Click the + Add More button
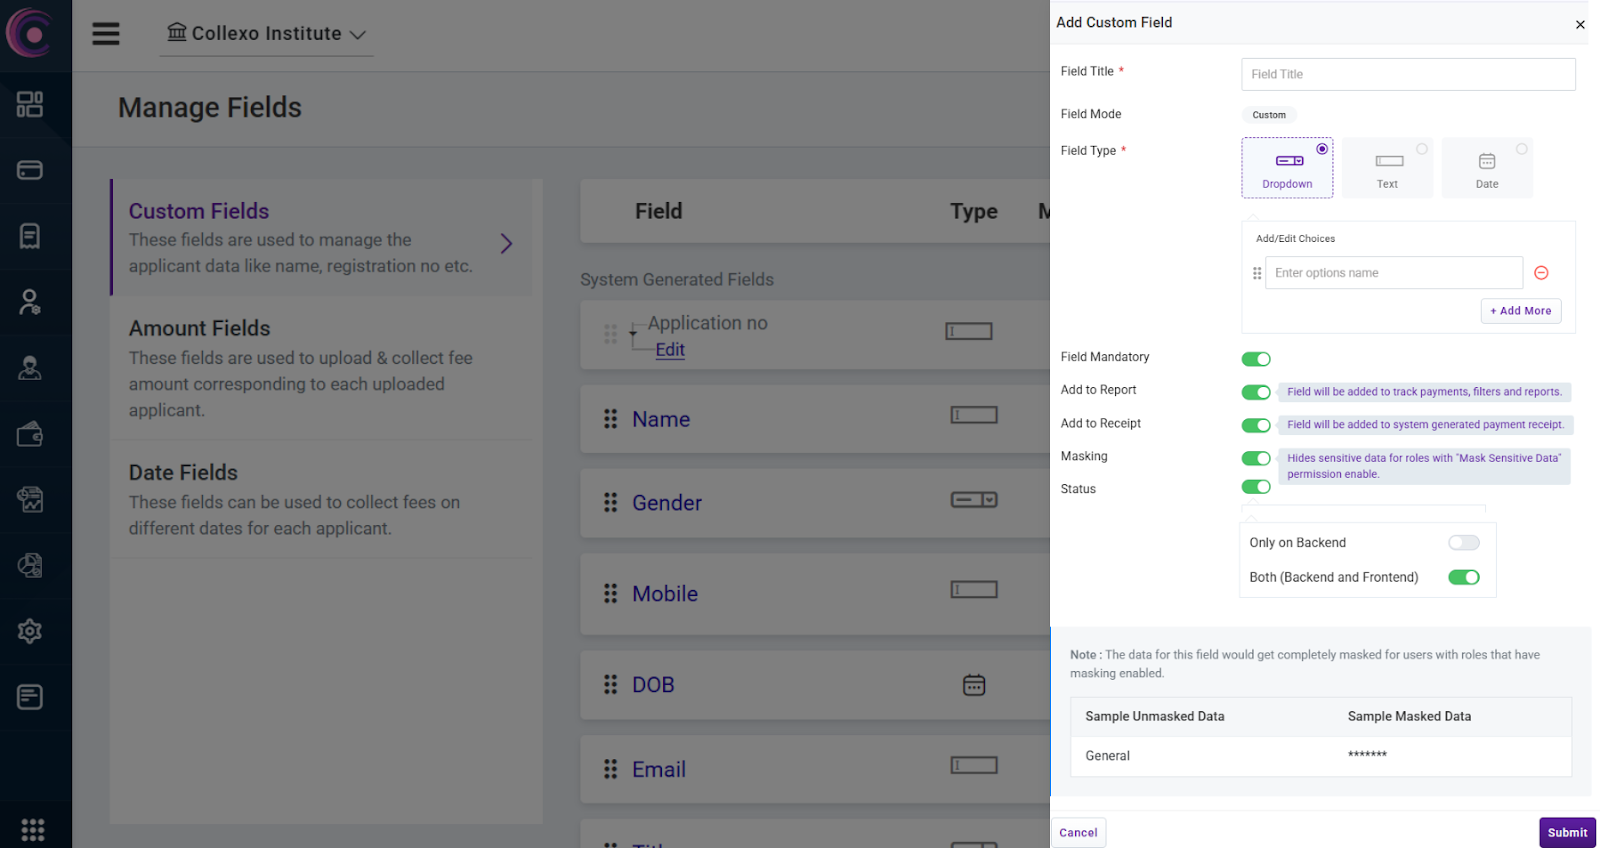The height and width of the screenshot is (848, 1600). [1520, 311]
